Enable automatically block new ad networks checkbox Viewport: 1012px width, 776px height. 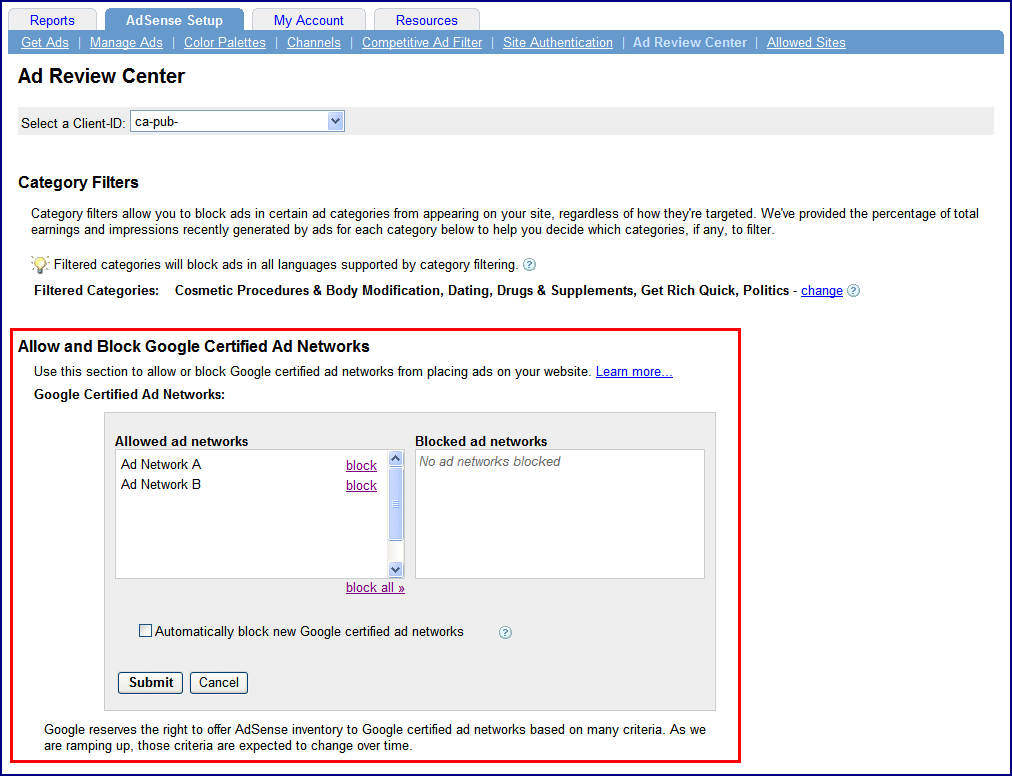click(145, 631)
